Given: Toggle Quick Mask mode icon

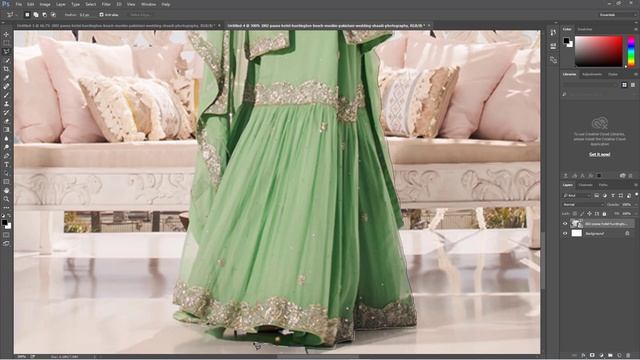Looking at the screenshot, I should click(x=6, y=235).
